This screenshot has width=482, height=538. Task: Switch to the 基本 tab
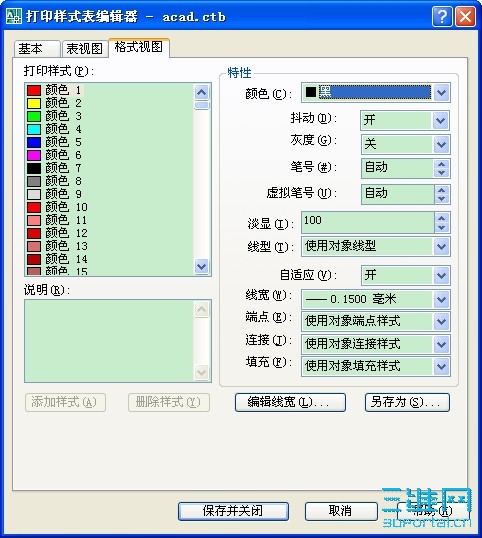point(37,48)
